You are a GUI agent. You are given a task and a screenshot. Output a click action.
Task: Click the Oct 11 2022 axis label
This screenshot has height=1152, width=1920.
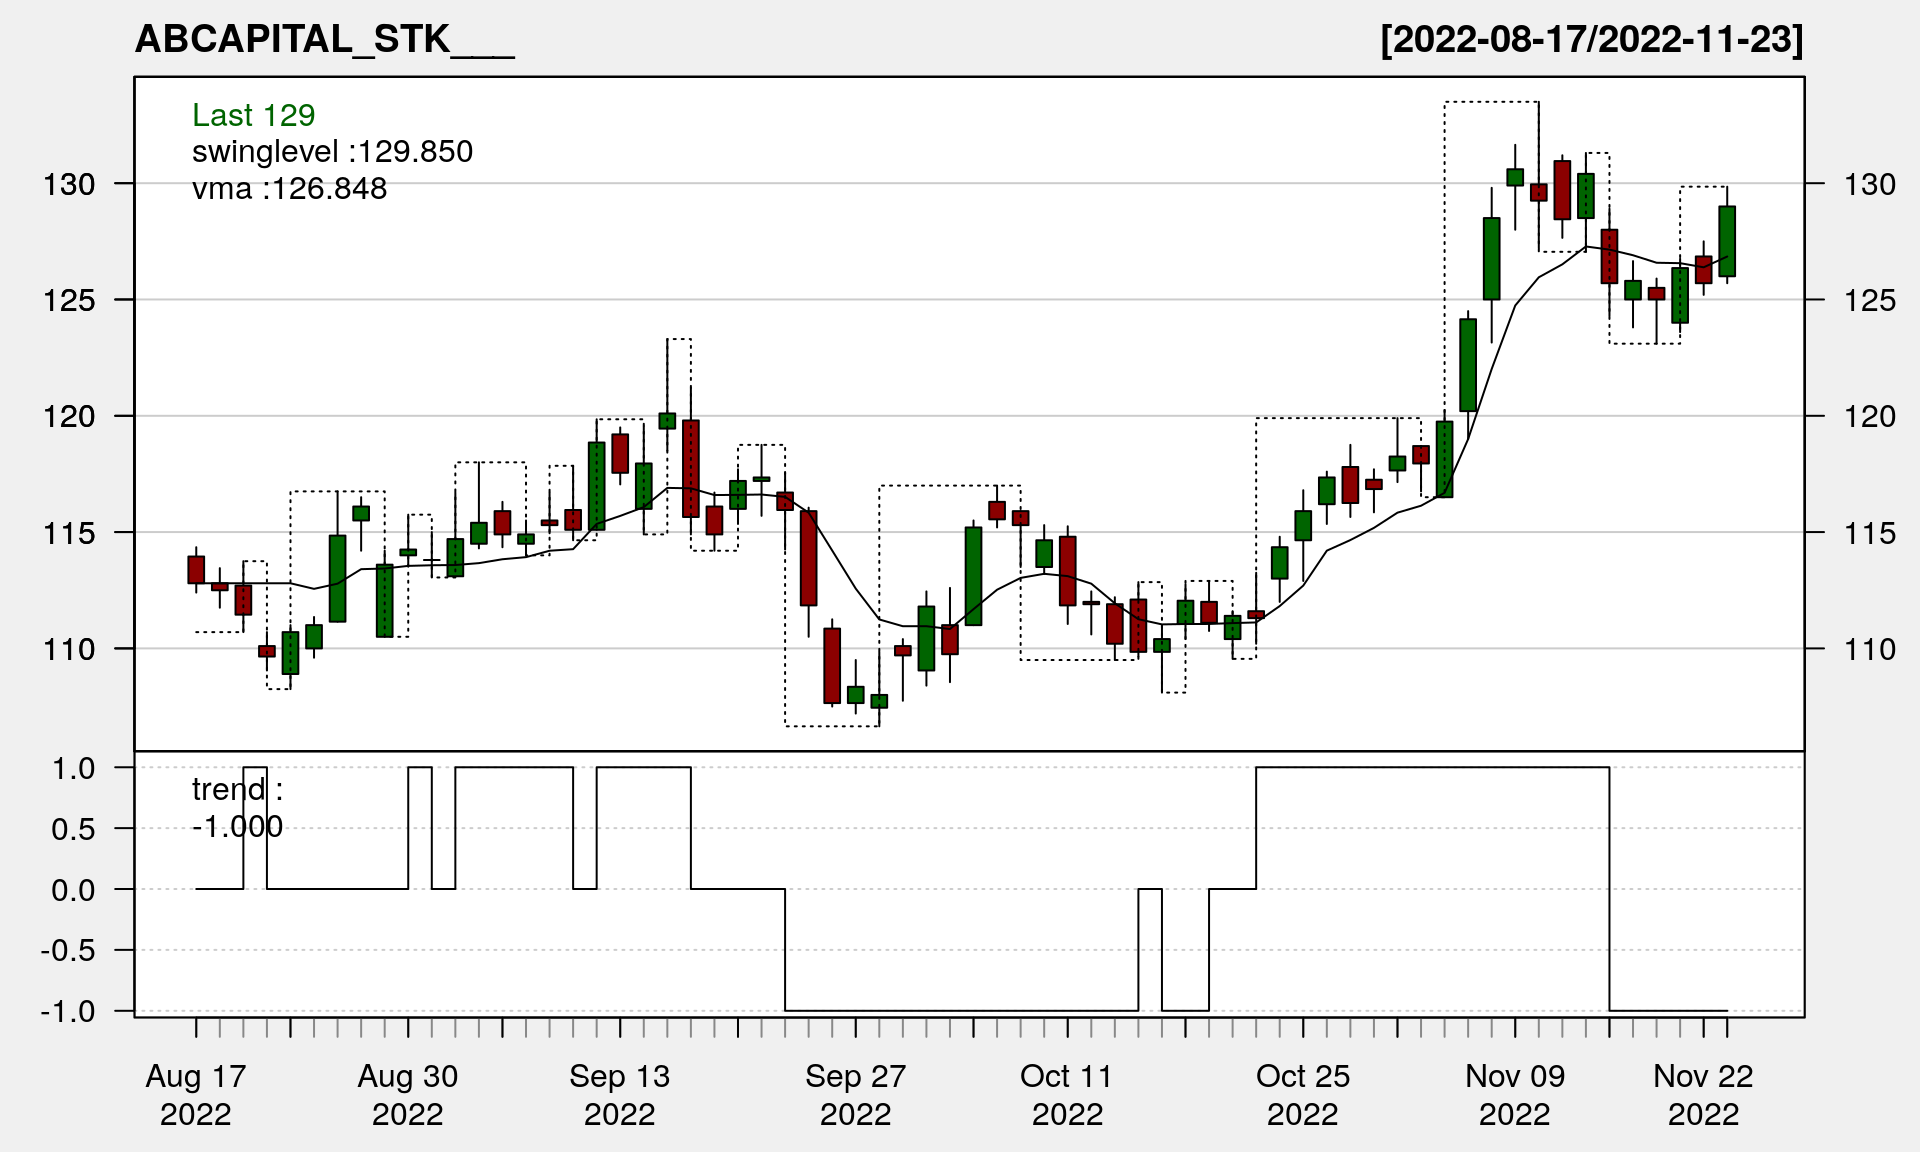(1067, 1095)
